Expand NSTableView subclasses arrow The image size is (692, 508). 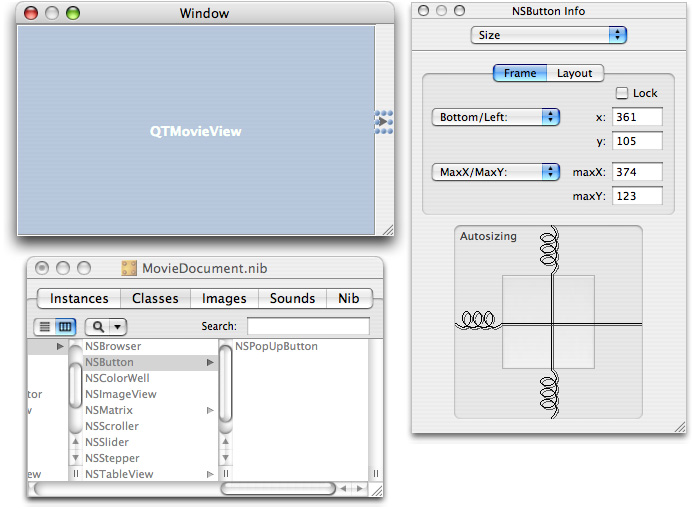coord(210,474)
